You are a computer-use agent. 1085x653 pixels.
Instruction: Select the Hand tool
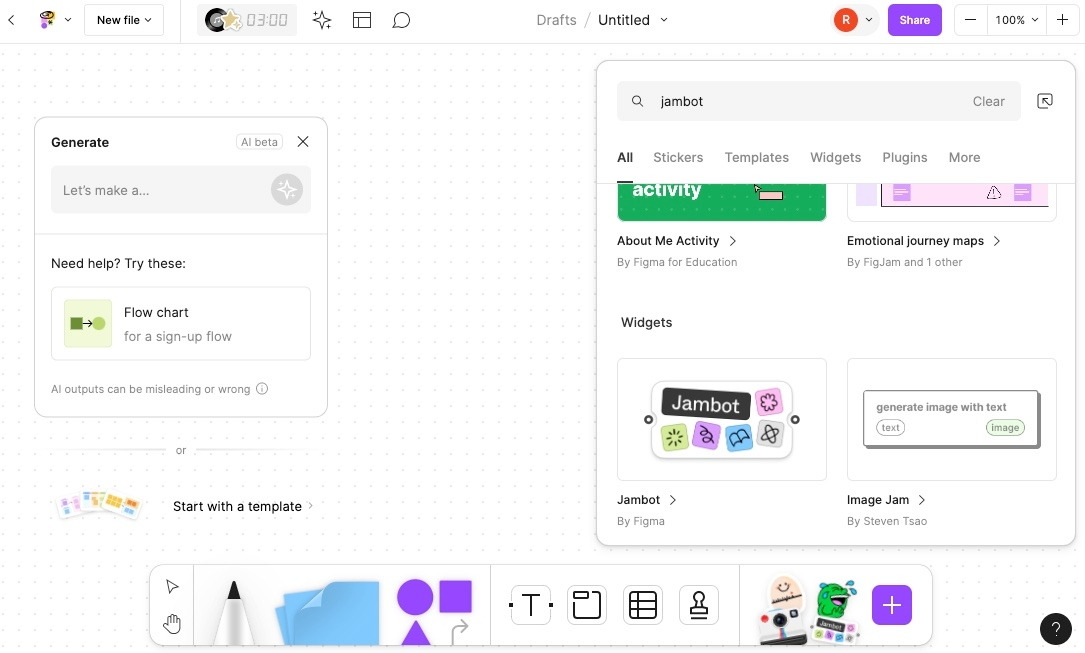[172, 623]
